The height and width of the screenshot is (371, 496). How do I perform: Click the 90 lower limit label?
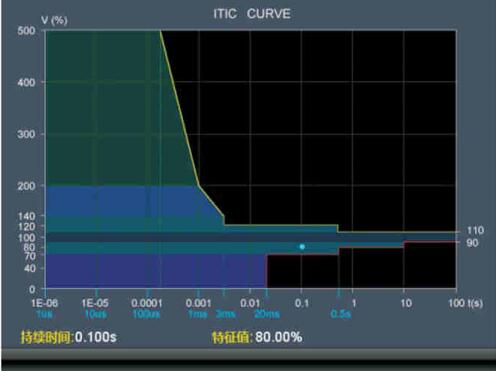point(472,243)
